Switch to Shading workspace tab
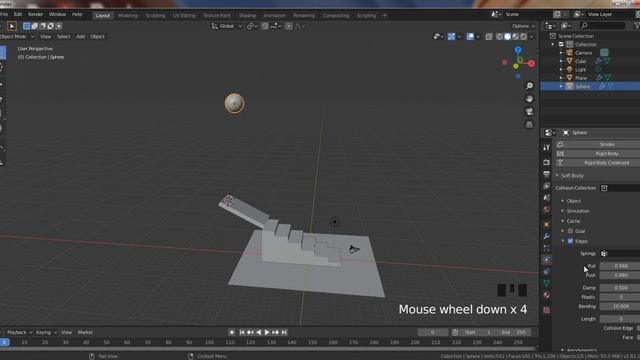 247,16
